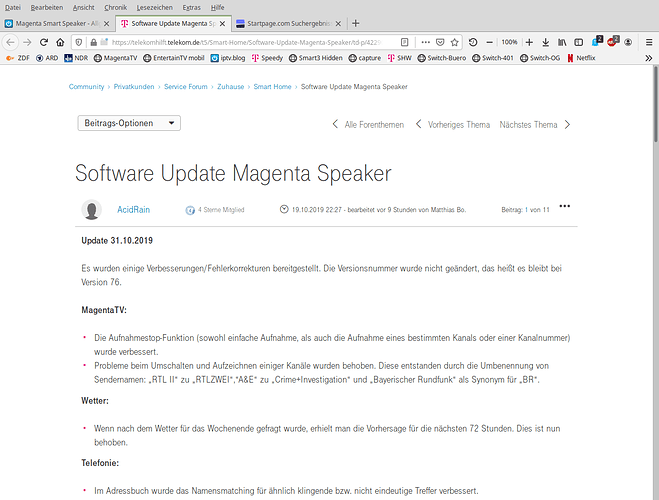Open red adblock extension icon

(613, 42)
